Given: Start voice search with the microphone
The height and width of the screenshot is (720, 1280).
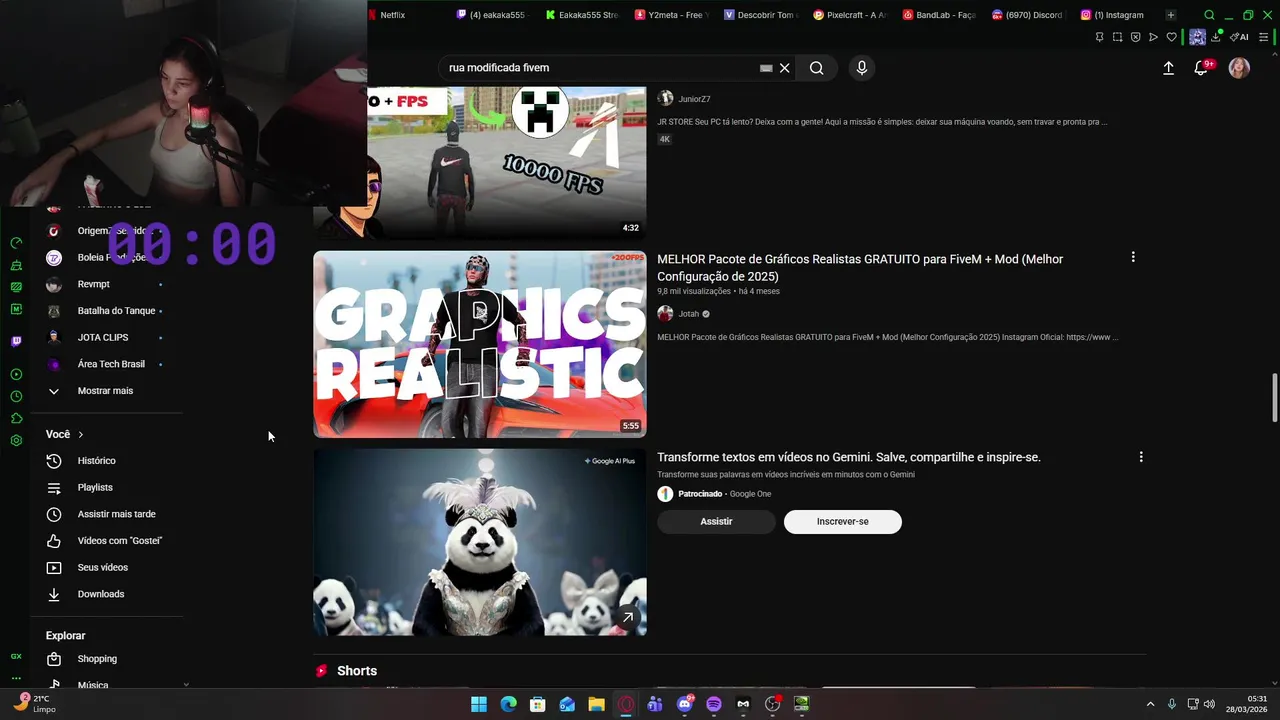Looking at the screenshot, I should pos(862,68).
